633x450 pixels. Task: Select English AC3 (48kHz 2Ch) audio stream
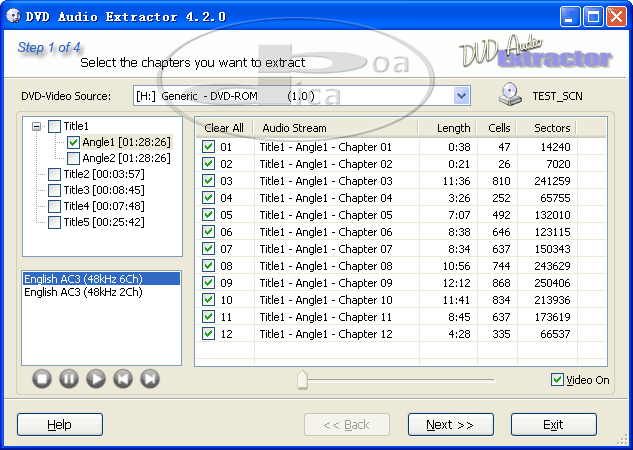(83, 293)
